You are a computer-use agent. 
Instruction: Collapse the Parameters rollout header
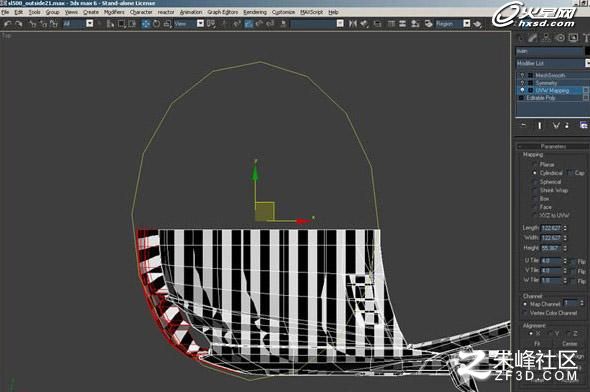[x=552, y=146]
